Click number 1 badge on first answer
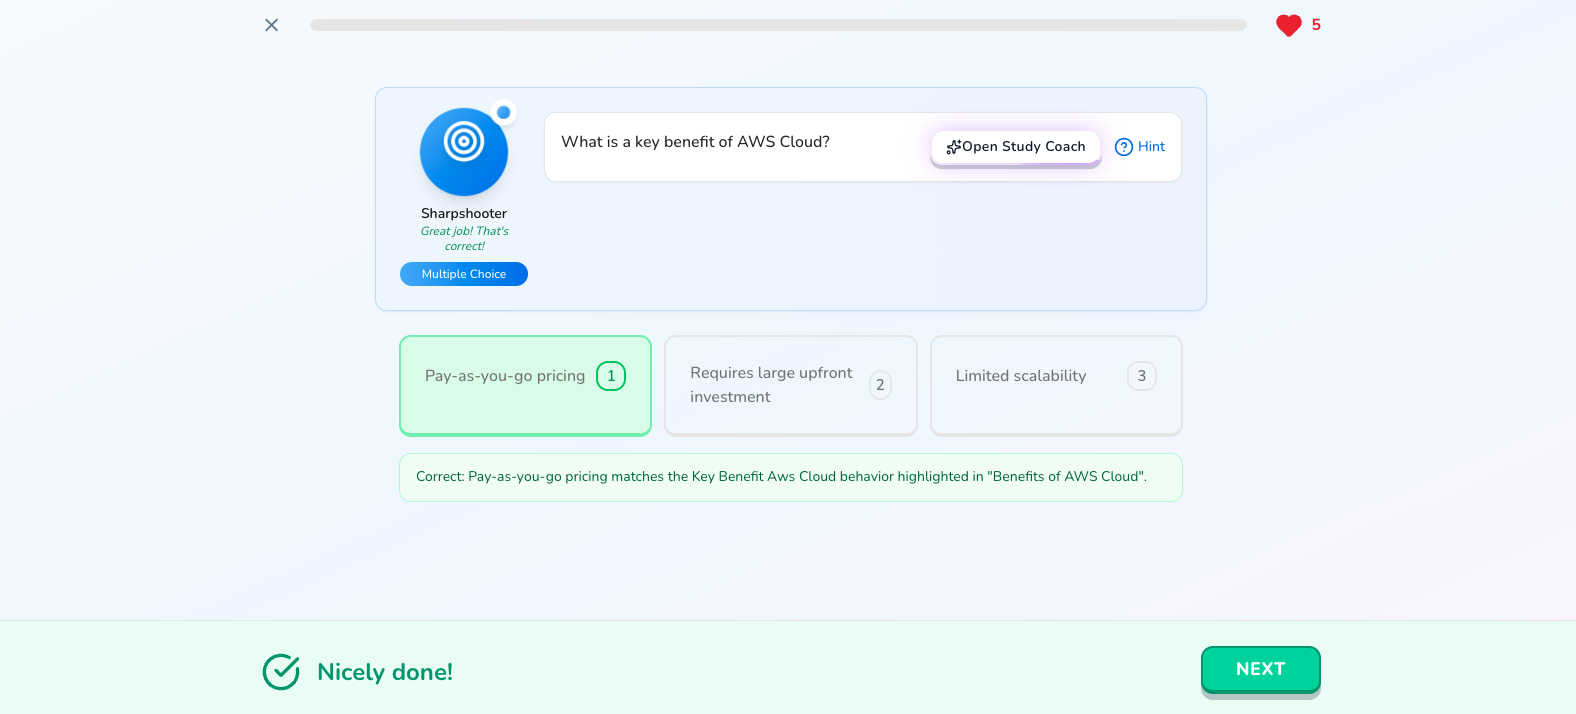Image resolution: width=1576 pixels, height=714 pixels. coord(611,376)
